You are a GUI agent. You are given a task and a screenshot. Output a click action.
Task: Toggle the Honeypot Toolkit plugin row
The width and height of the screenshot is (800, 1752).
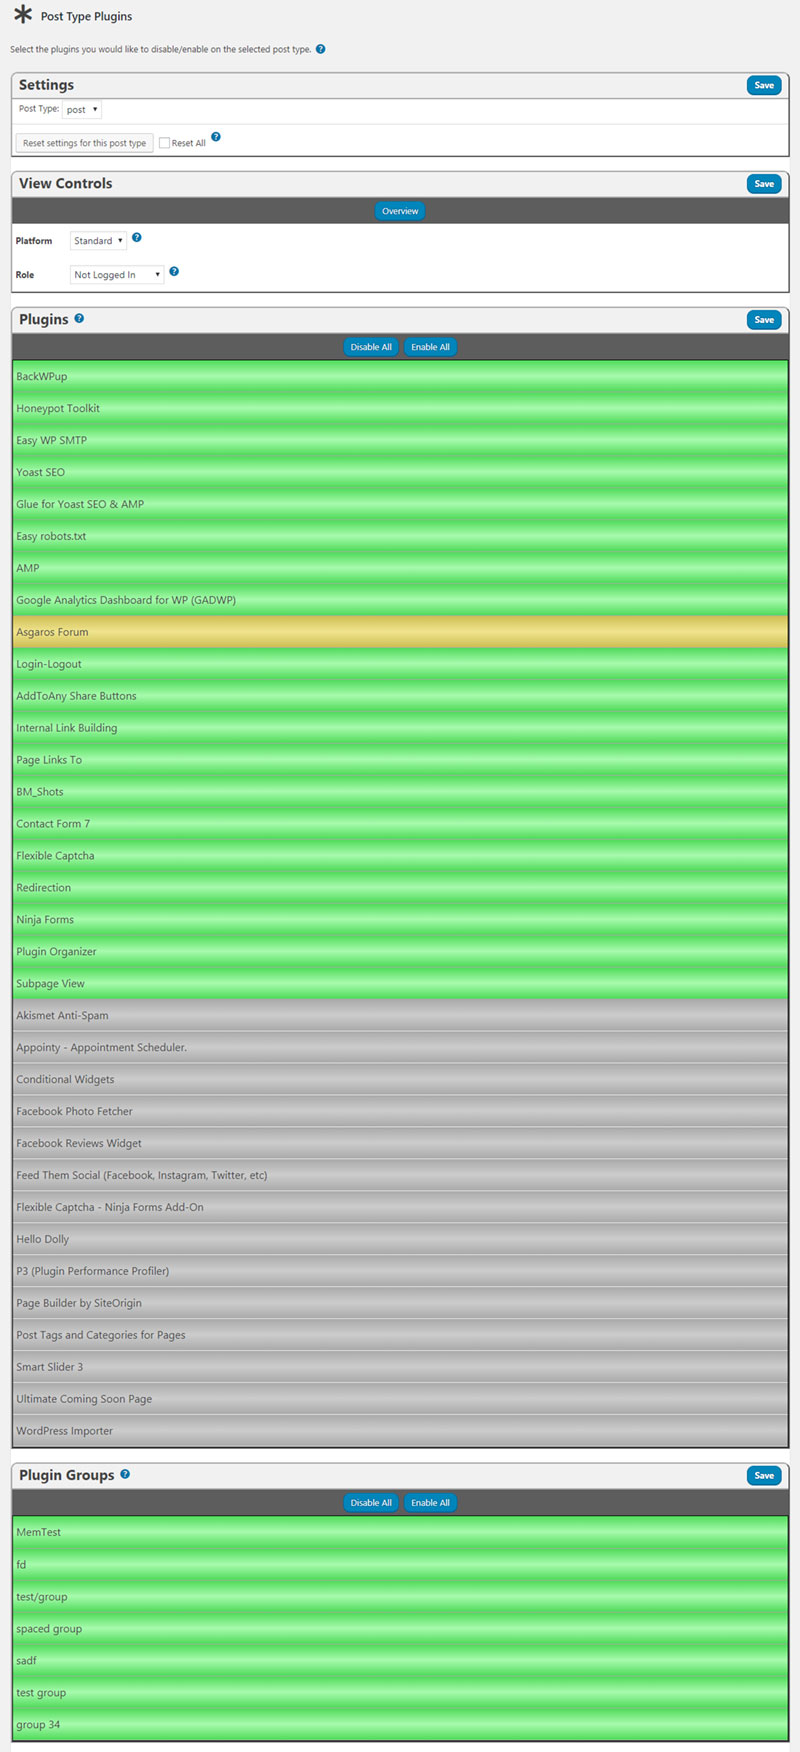tap(400, 408)
